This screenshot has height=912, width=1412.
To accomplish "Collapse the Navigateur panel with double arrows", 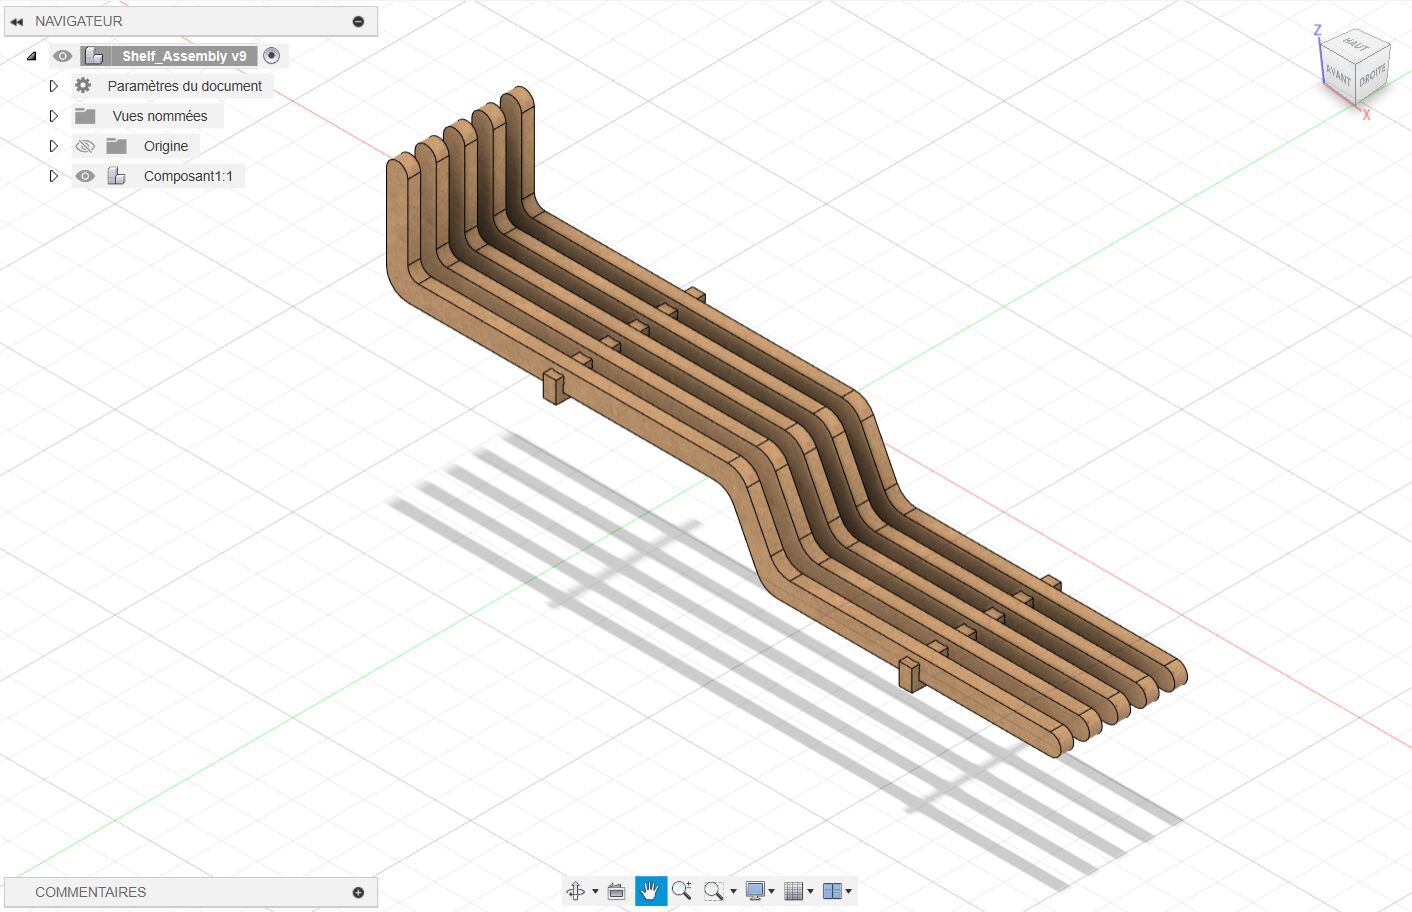I will pyautogui.click(x=16, y=21).
